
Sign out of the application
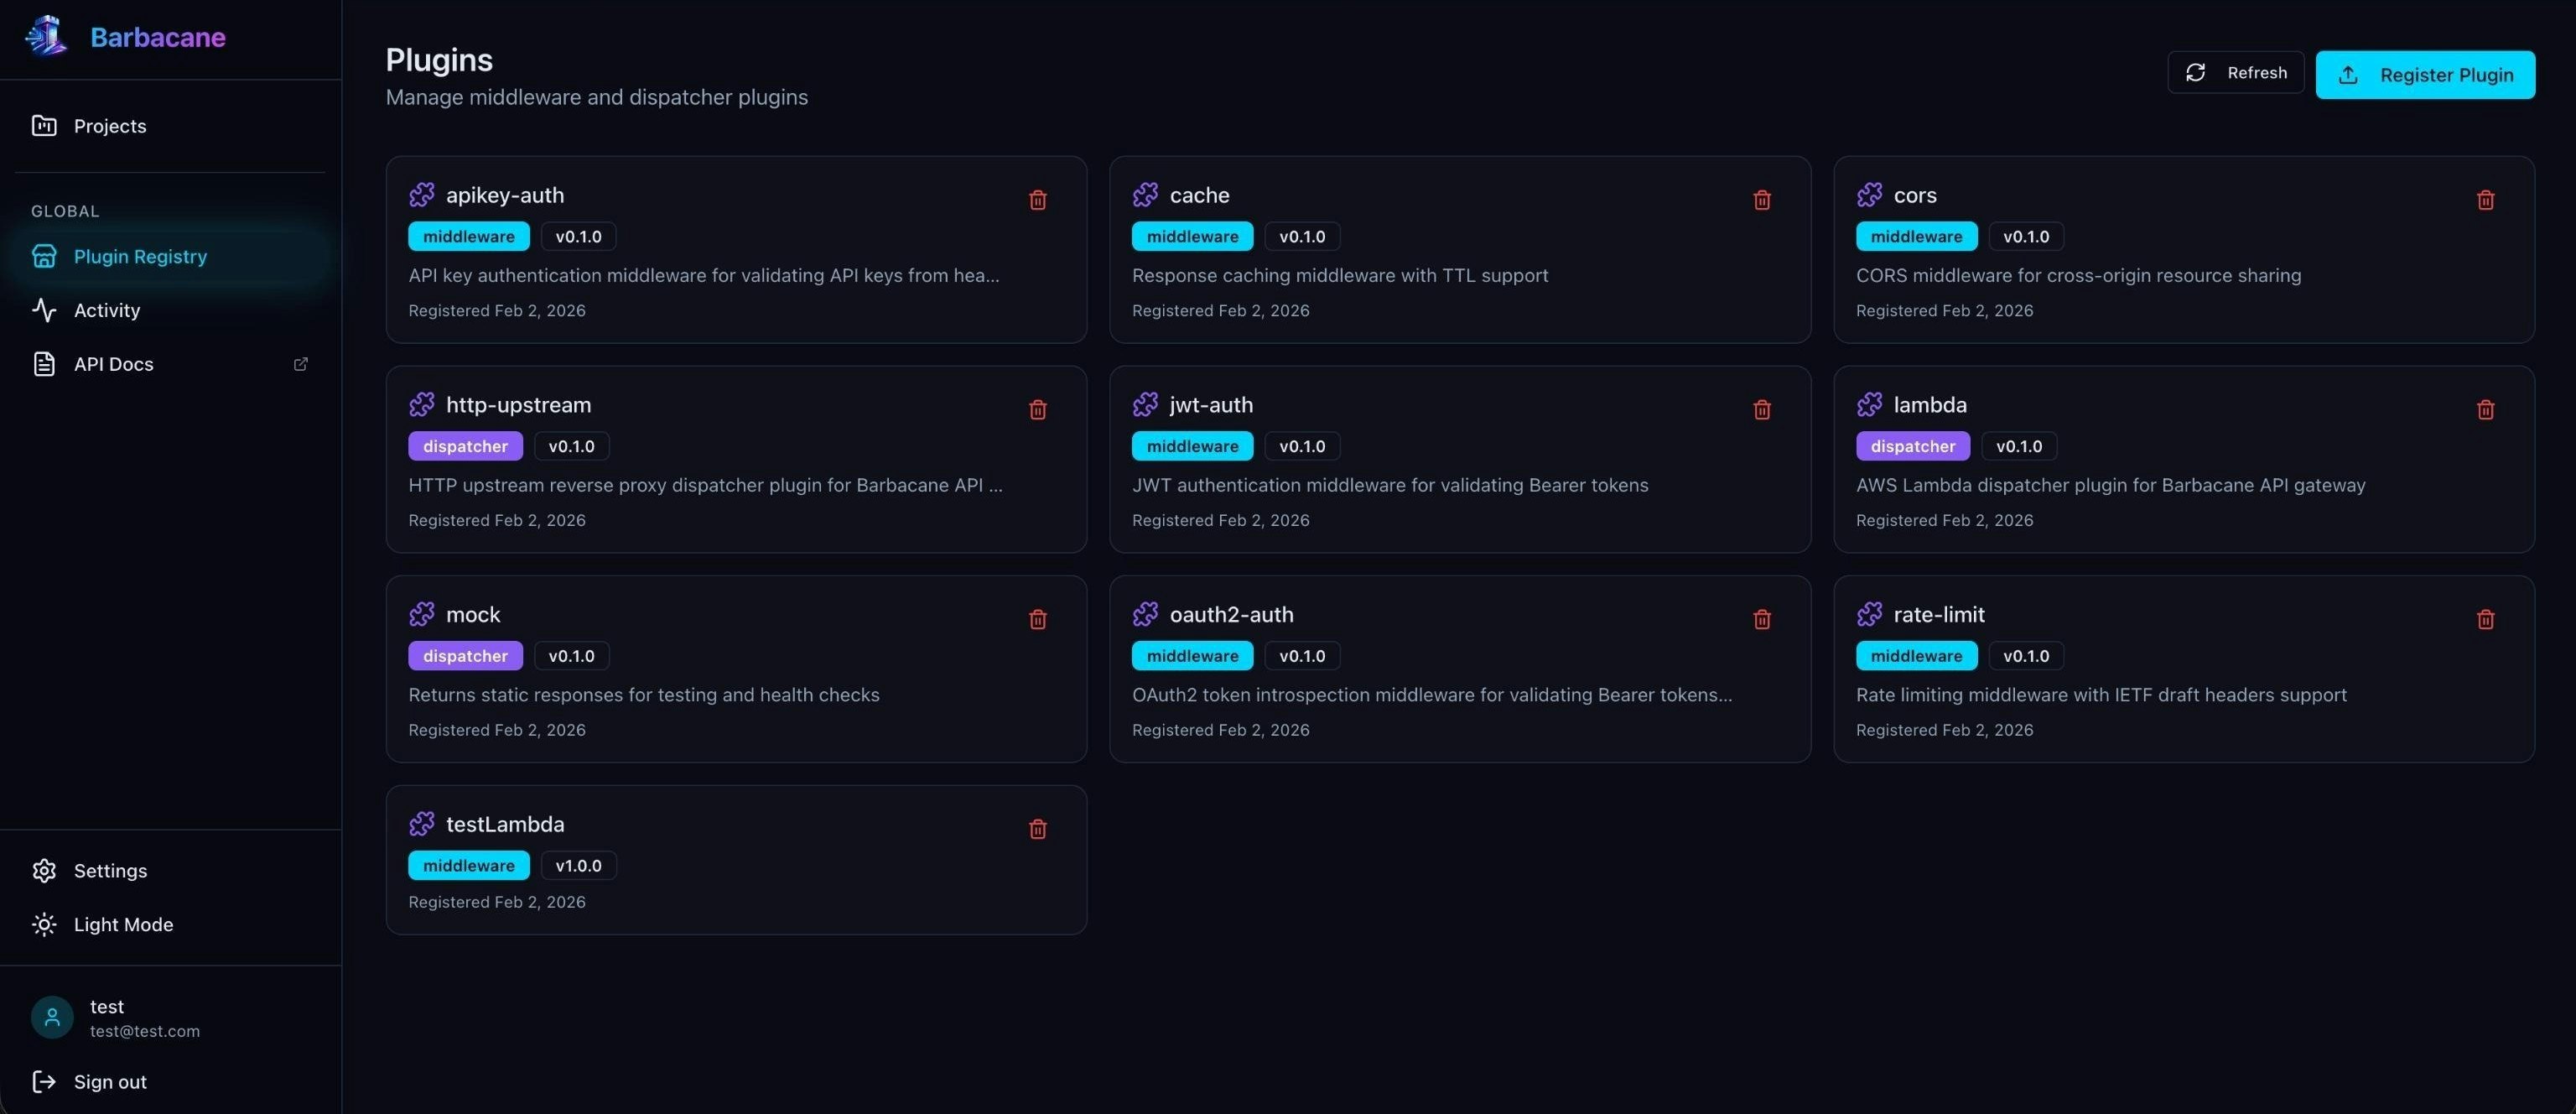click(109, 1081)
